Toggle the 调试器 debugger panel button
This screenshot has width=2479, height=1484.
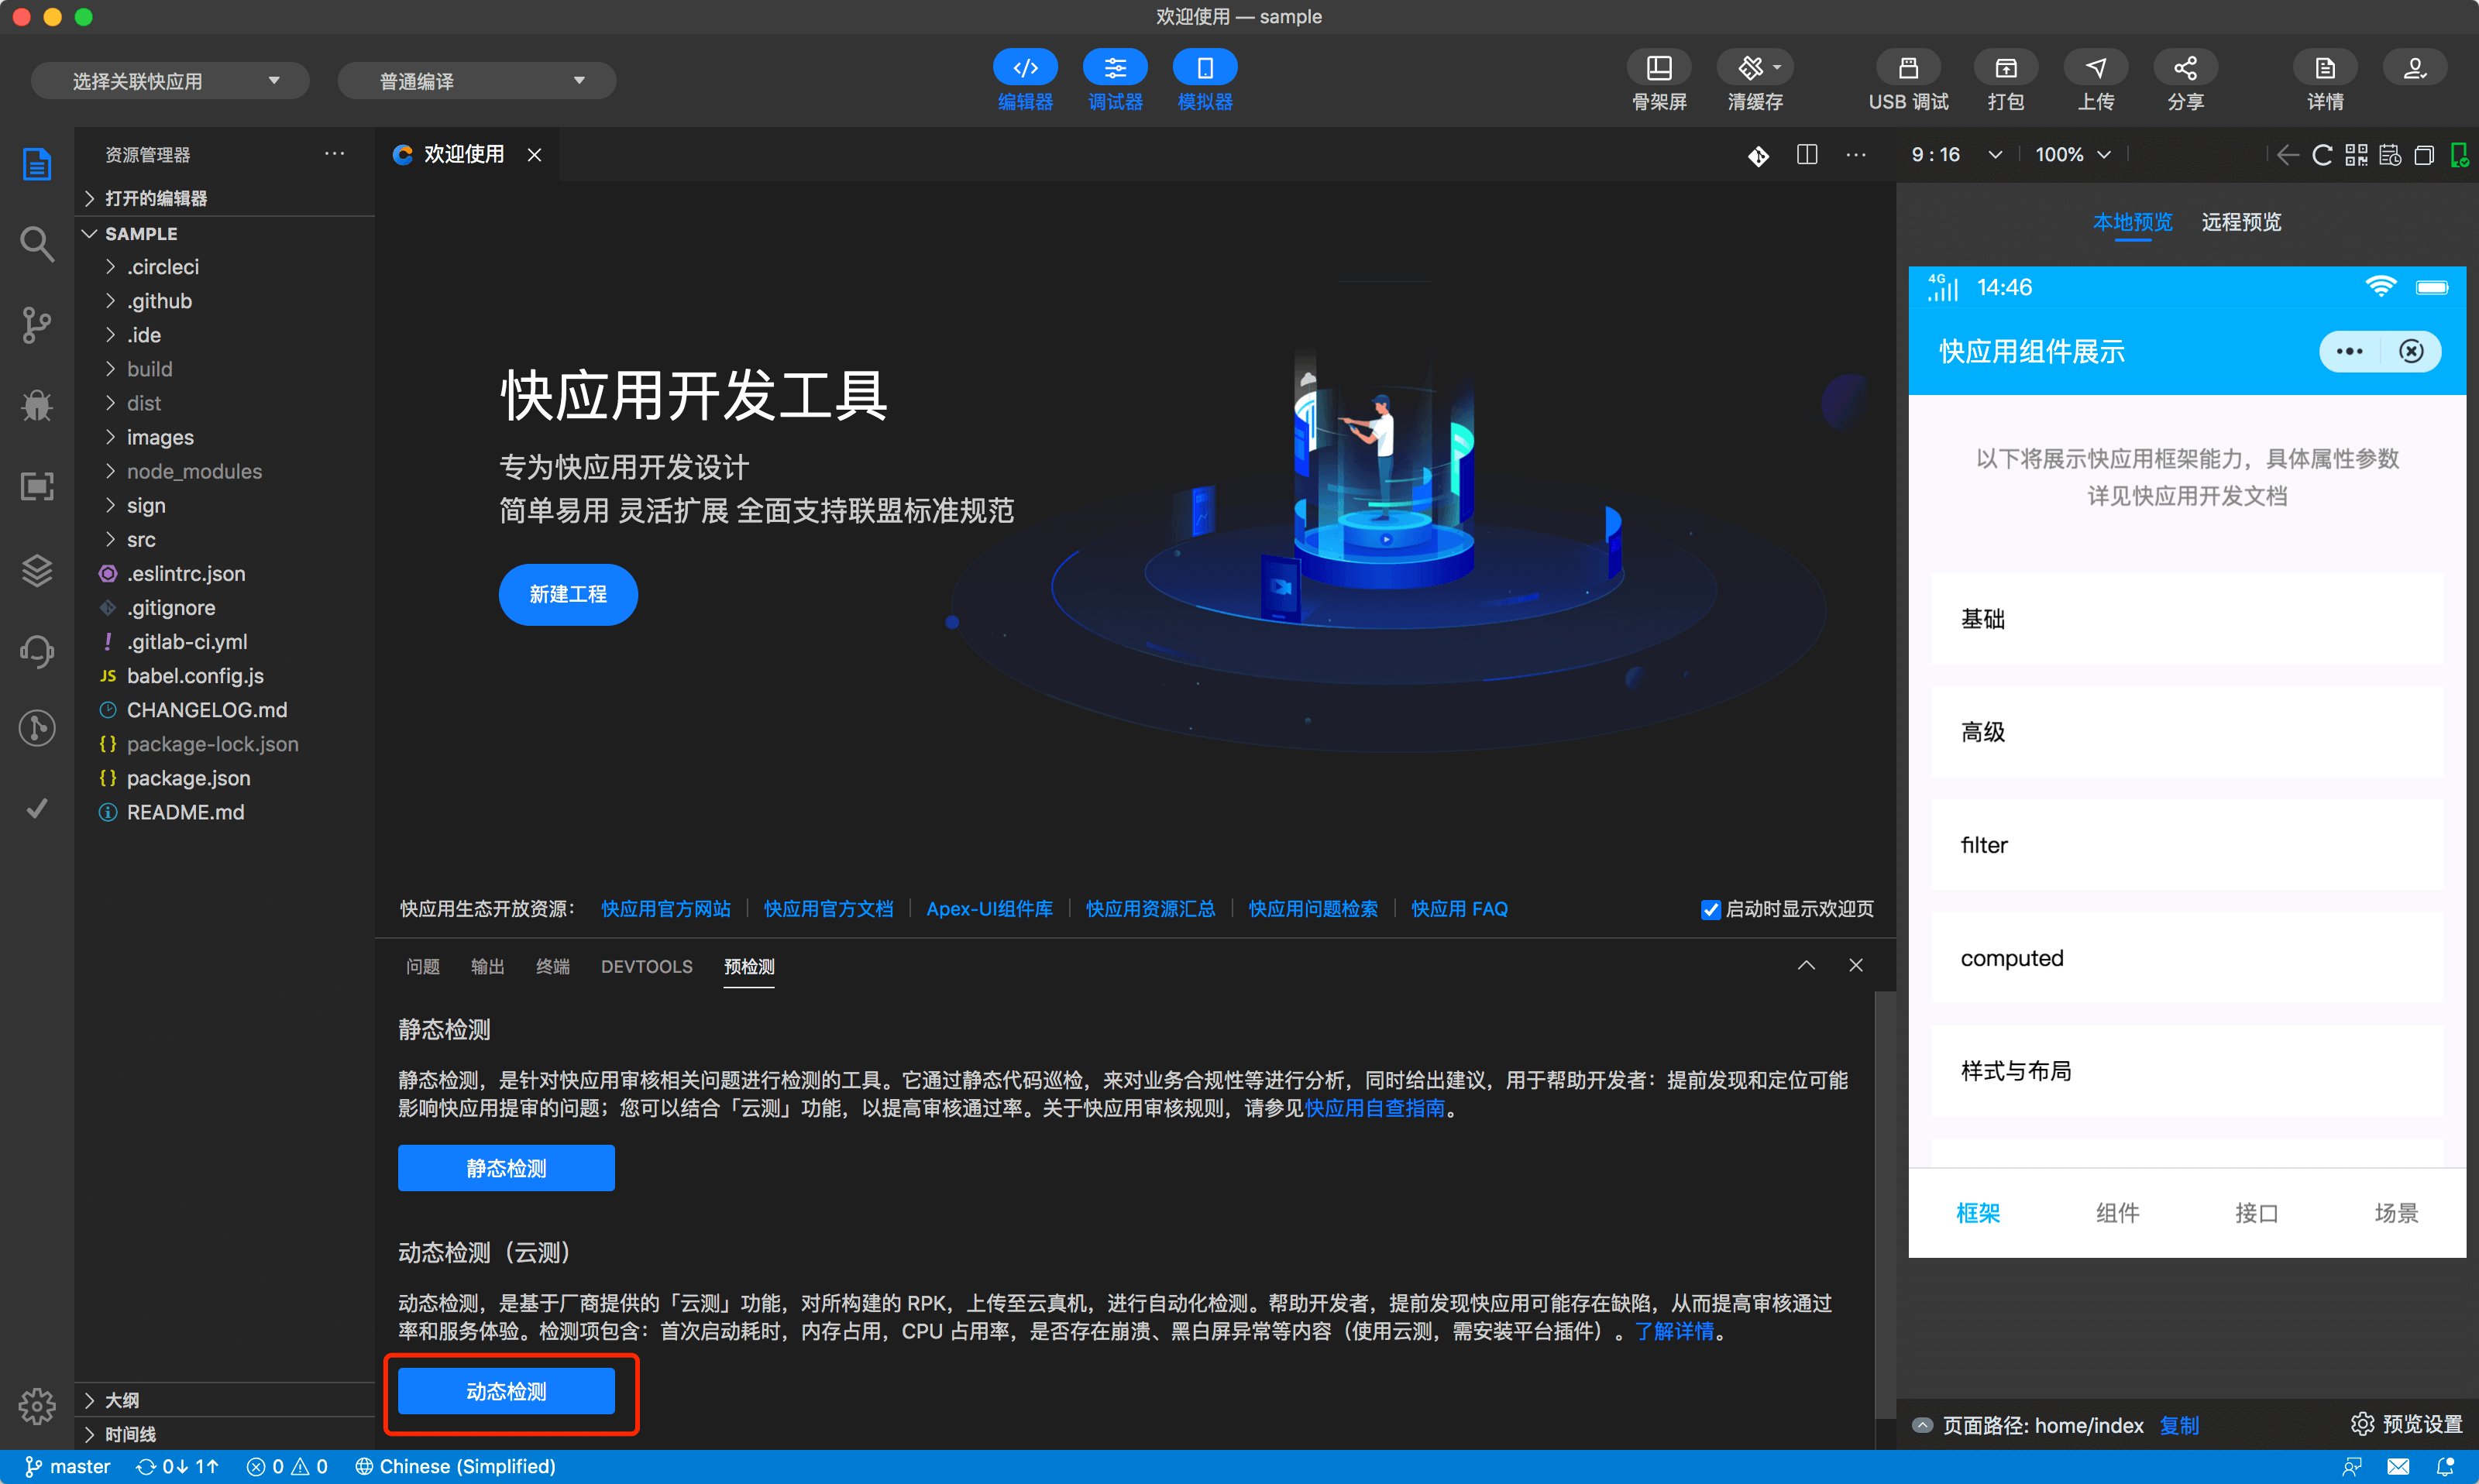[1114, 68]
